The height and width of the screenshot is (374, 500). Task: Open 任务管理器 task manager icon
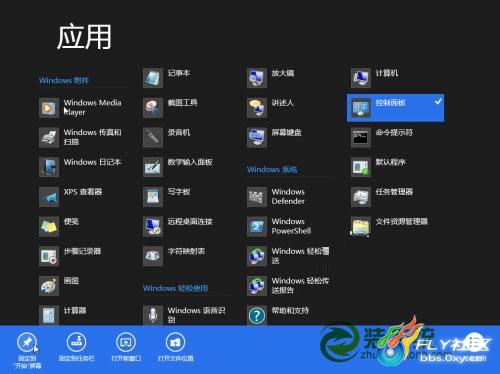pos(361,197)
